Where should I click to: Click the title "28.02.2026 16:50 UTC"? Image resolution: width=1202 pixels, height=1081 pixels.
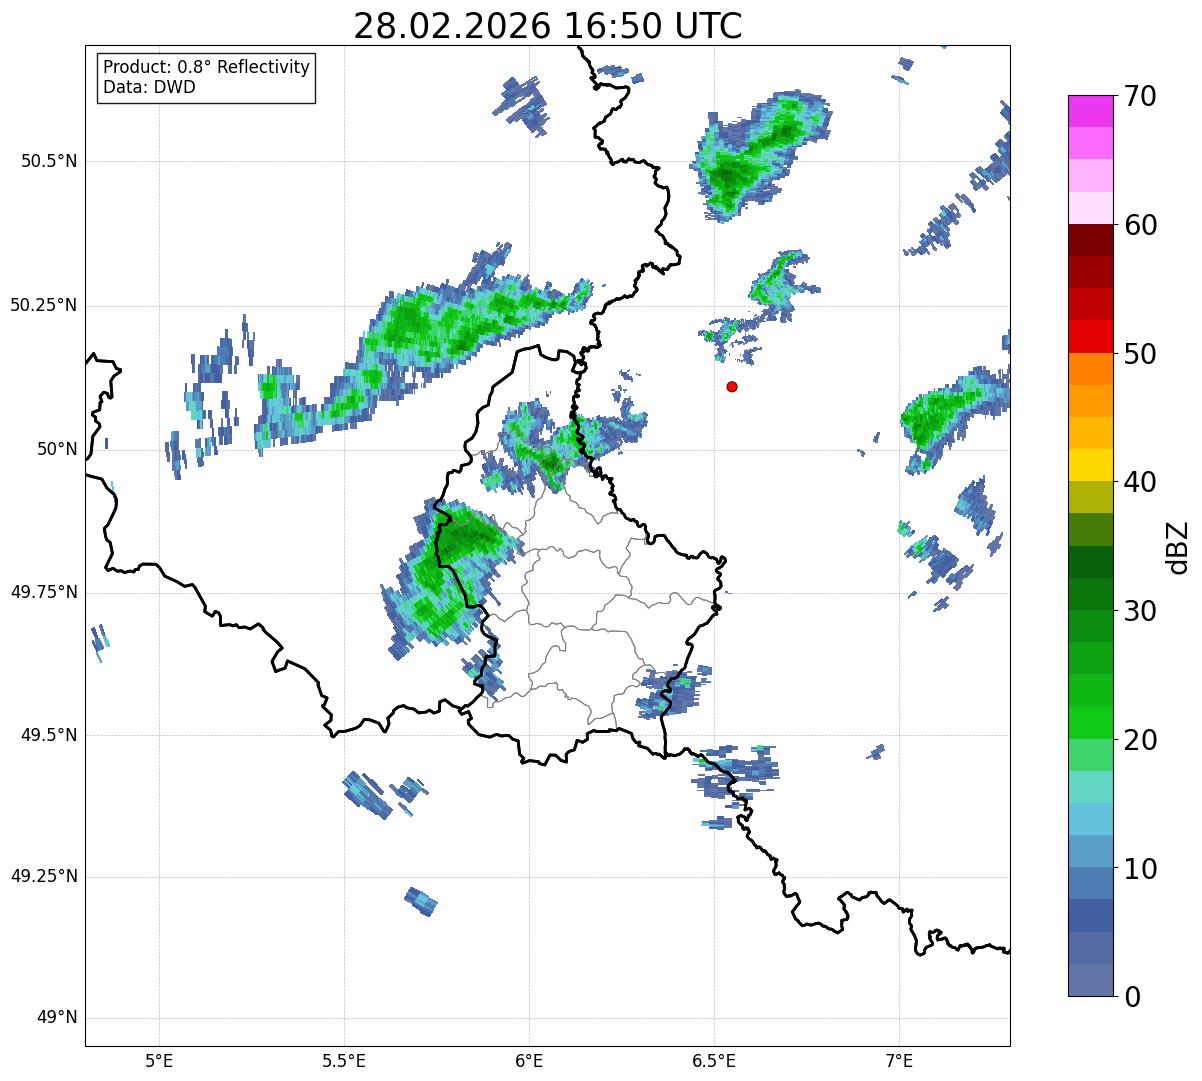point(548,26)
